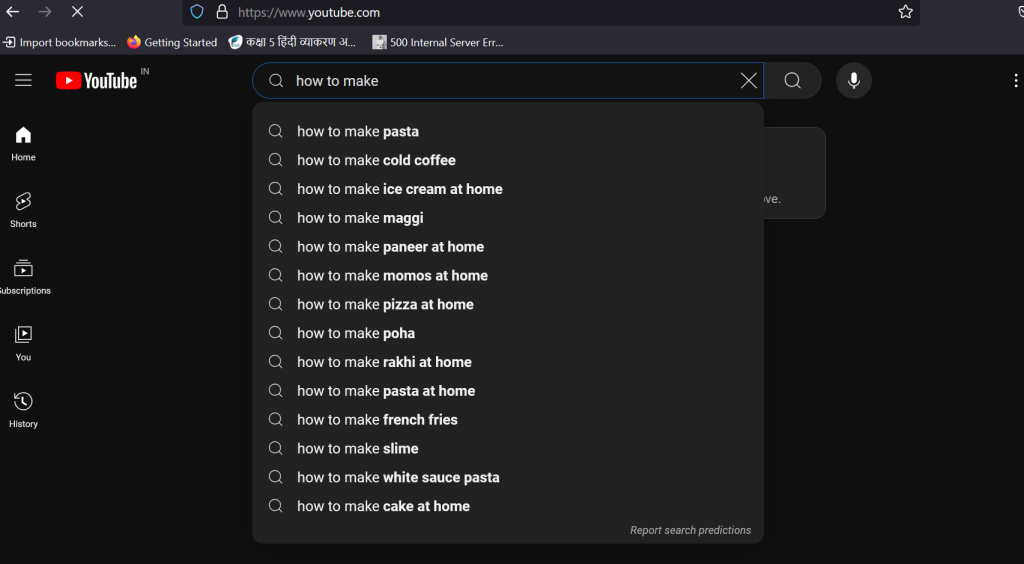Viewport: 1024px width, 564px height.
Task: Click the browser back arrow
Action: pos(12,12)
